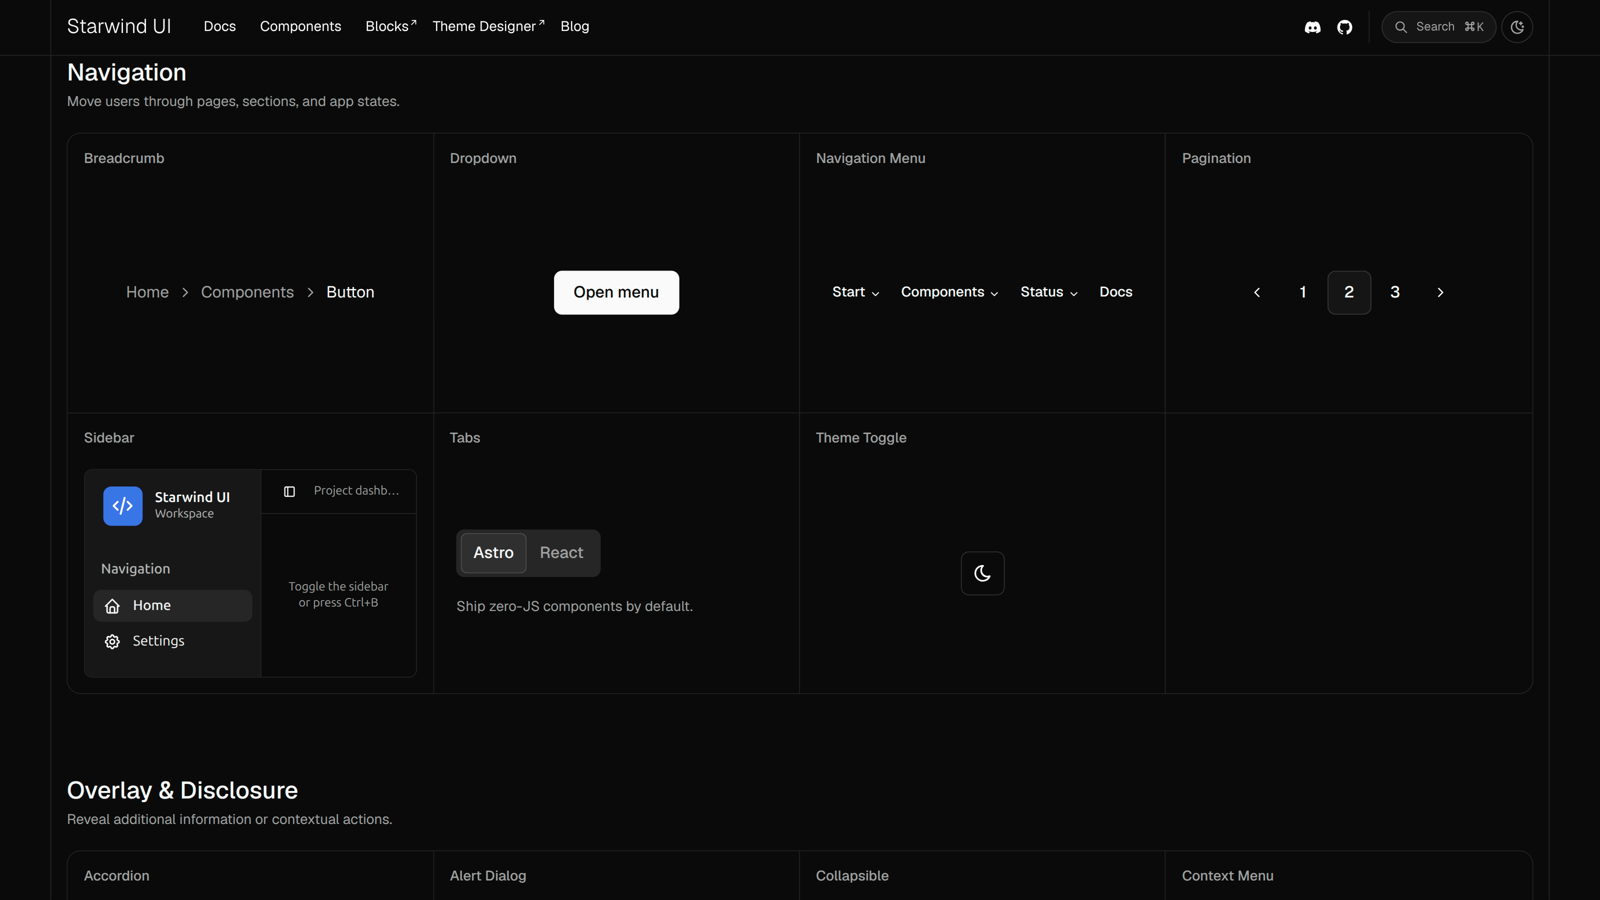Go to Starwind UI home logo
1600x900 pixels.
point(119,26)
